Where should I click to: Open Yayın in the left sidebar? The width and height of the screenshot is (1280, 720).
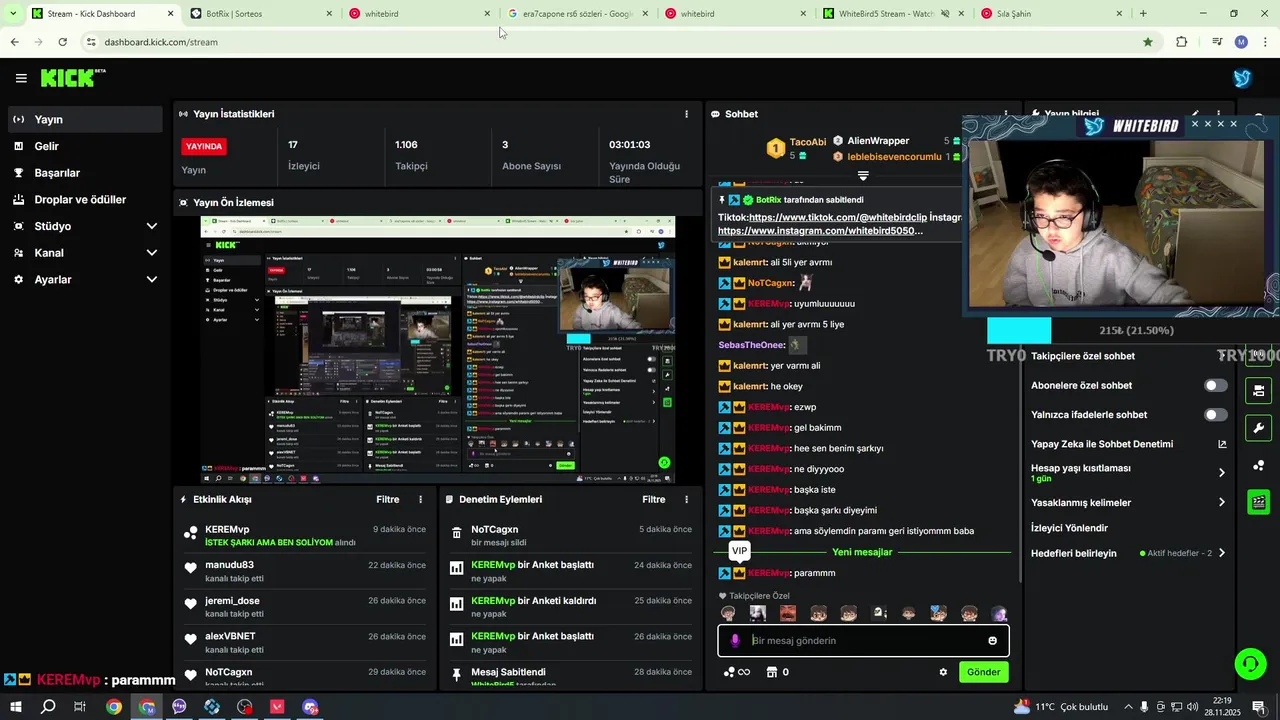point(84,119)
